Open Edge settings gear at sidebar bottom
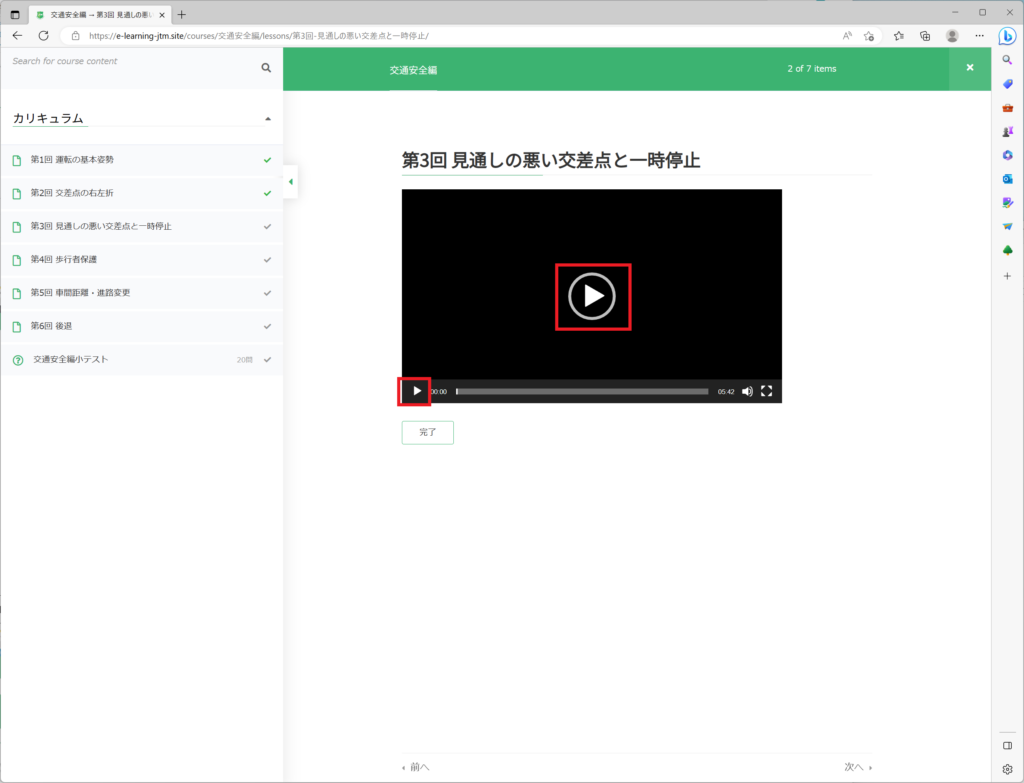The image size is (1024, 783). click(x=1007, y=769)
